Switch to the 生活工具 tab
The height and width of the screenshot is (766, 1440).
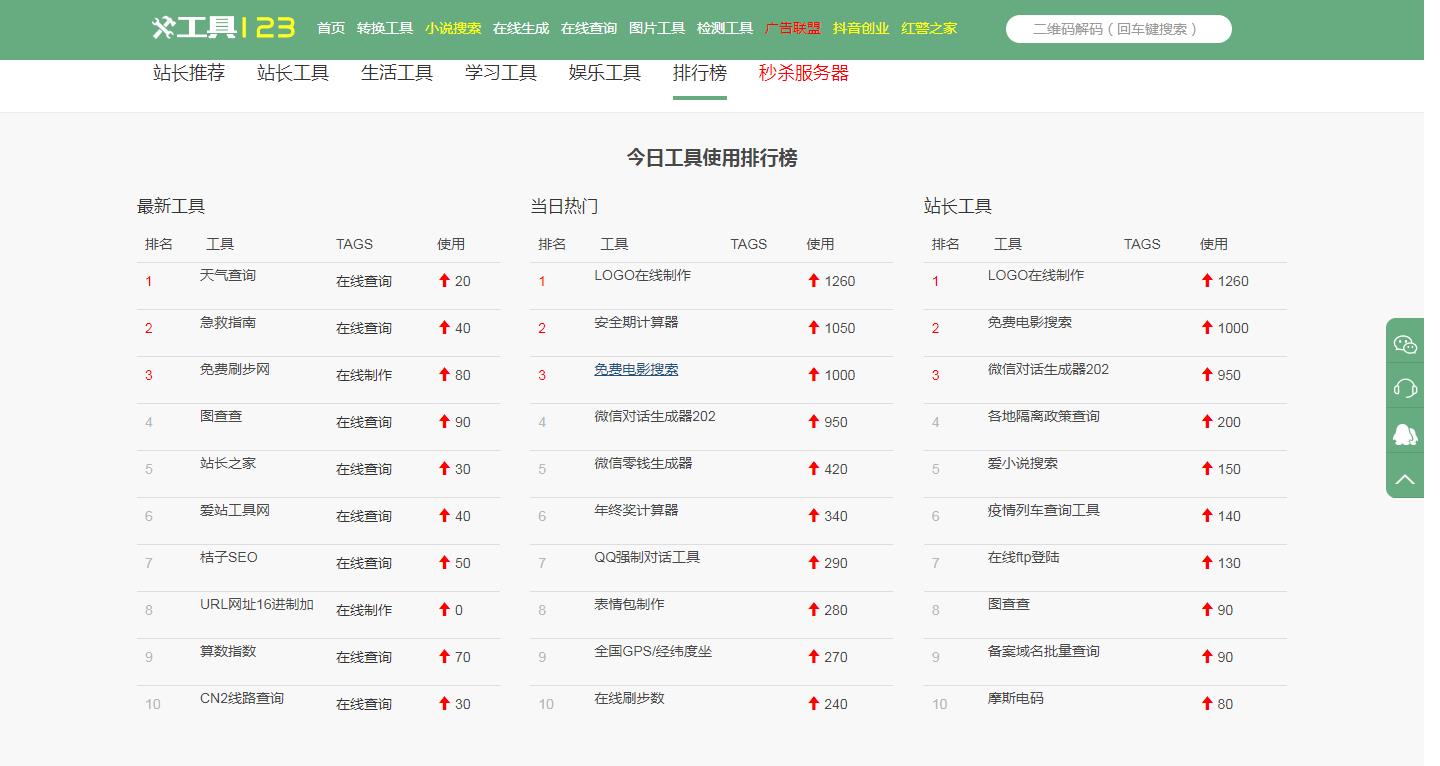click(x=396, y=72)
